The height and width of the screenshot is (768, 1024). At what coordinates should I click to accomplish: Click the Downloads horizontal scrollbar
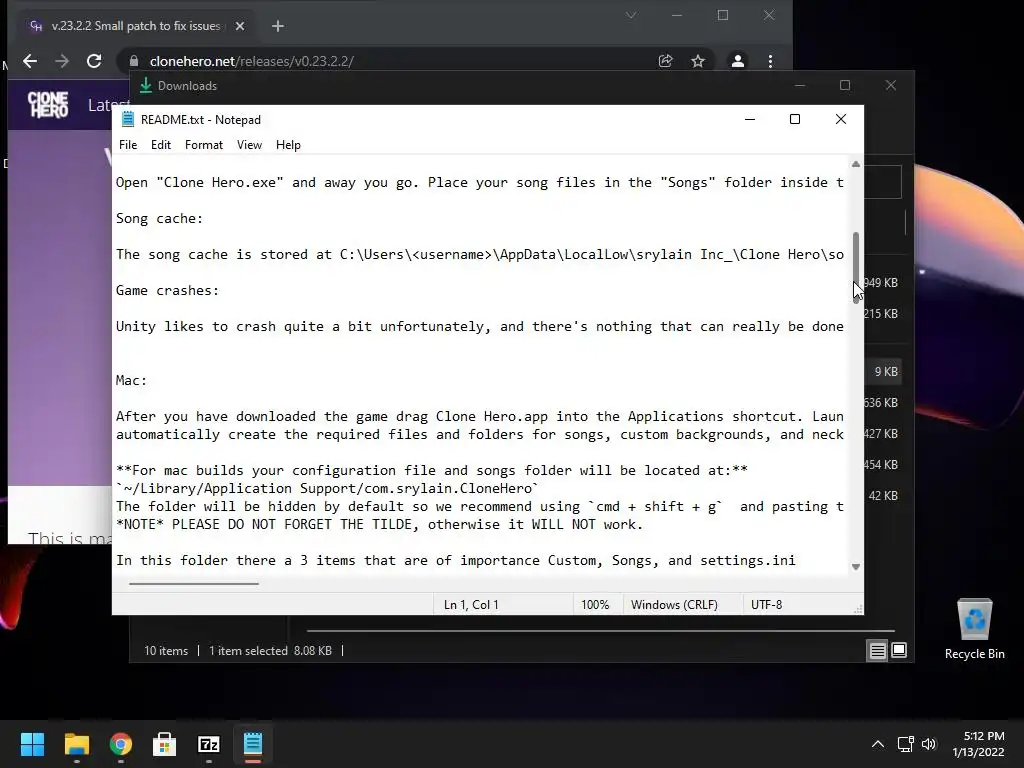point(600,631)
